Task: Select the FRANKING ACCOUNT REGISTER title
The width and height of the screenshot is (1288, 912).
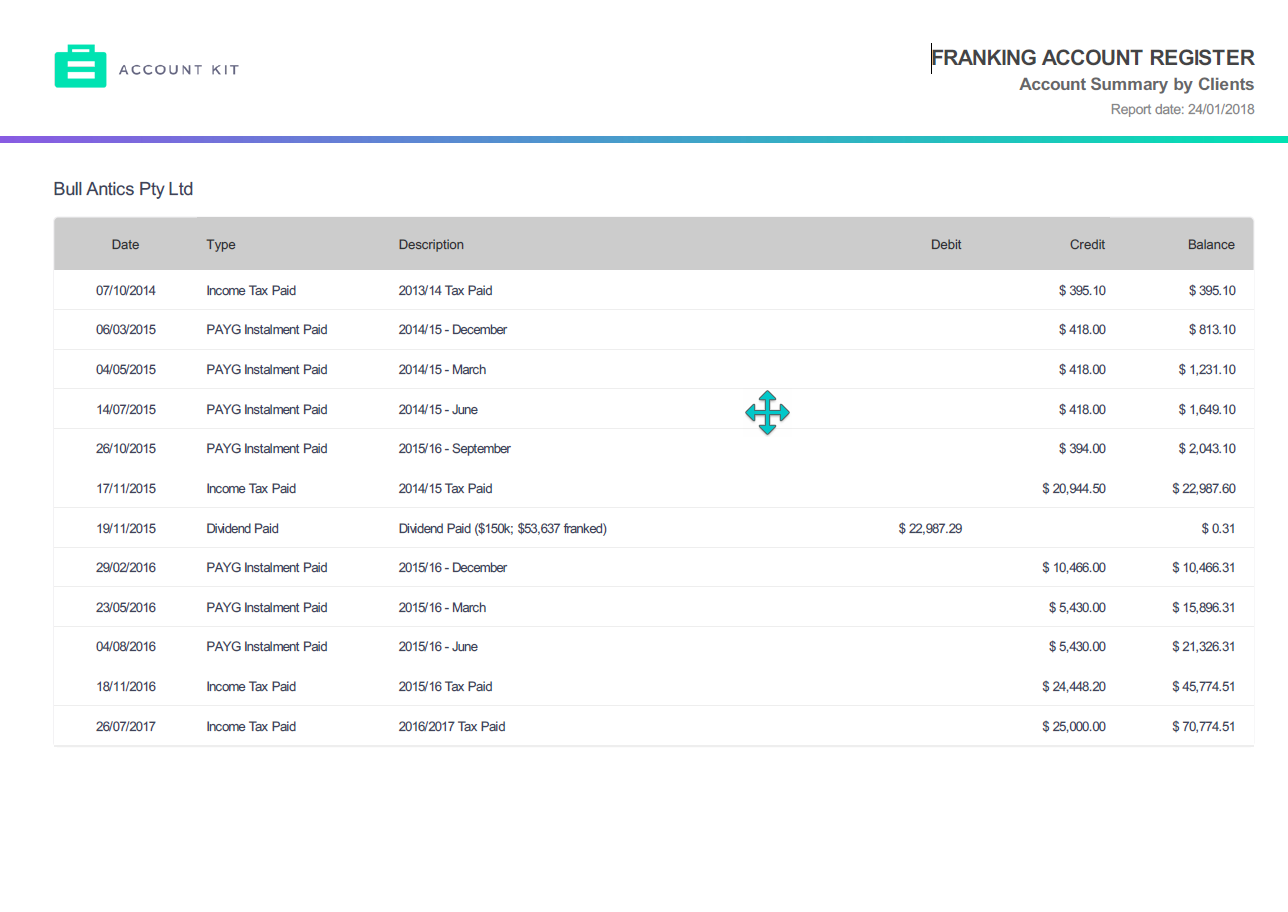Action: 1092,57
